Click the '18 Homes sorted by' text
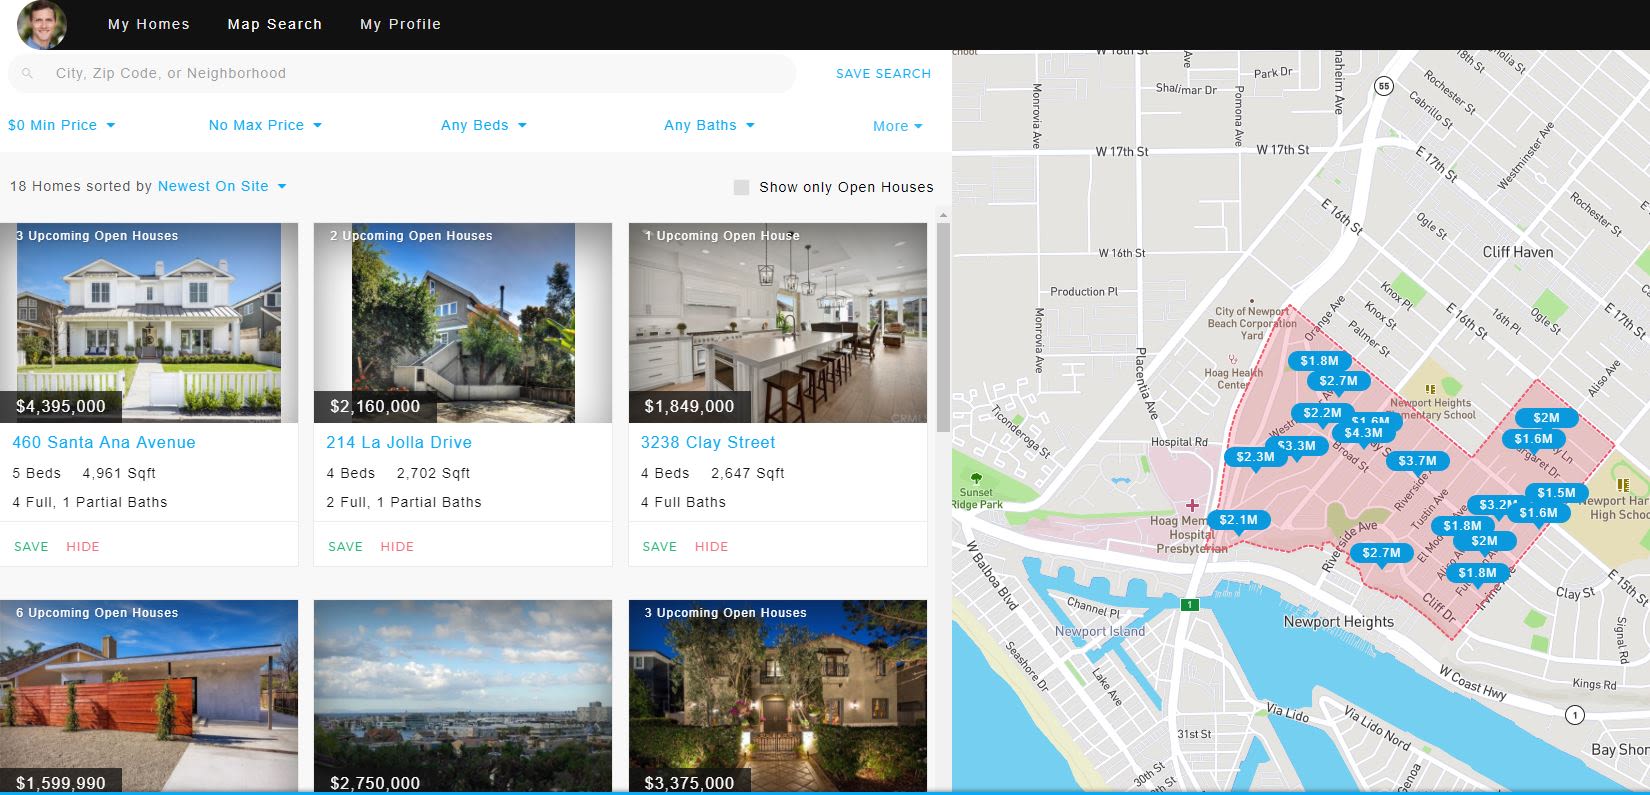This screenshot has height=795, width=1650. point(81,186)
